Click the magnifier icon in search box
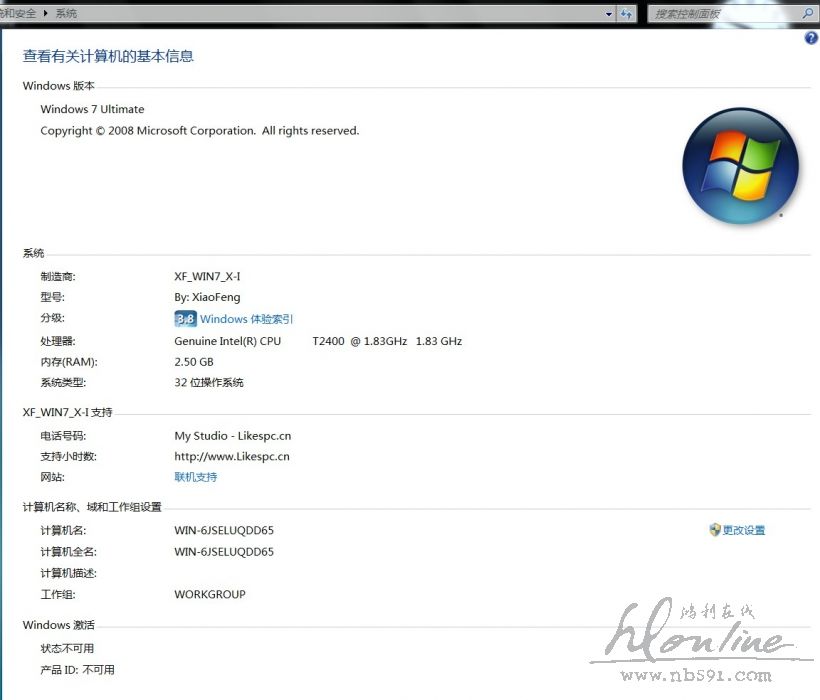820x700 pixels. tap(808, 14)
